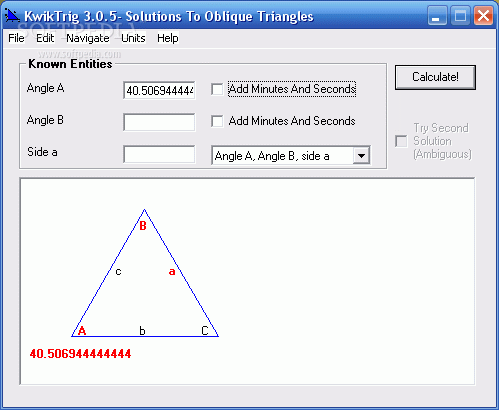499x410 pixels.
Task: Click the side label c in triangle
Action: (118, 272)
